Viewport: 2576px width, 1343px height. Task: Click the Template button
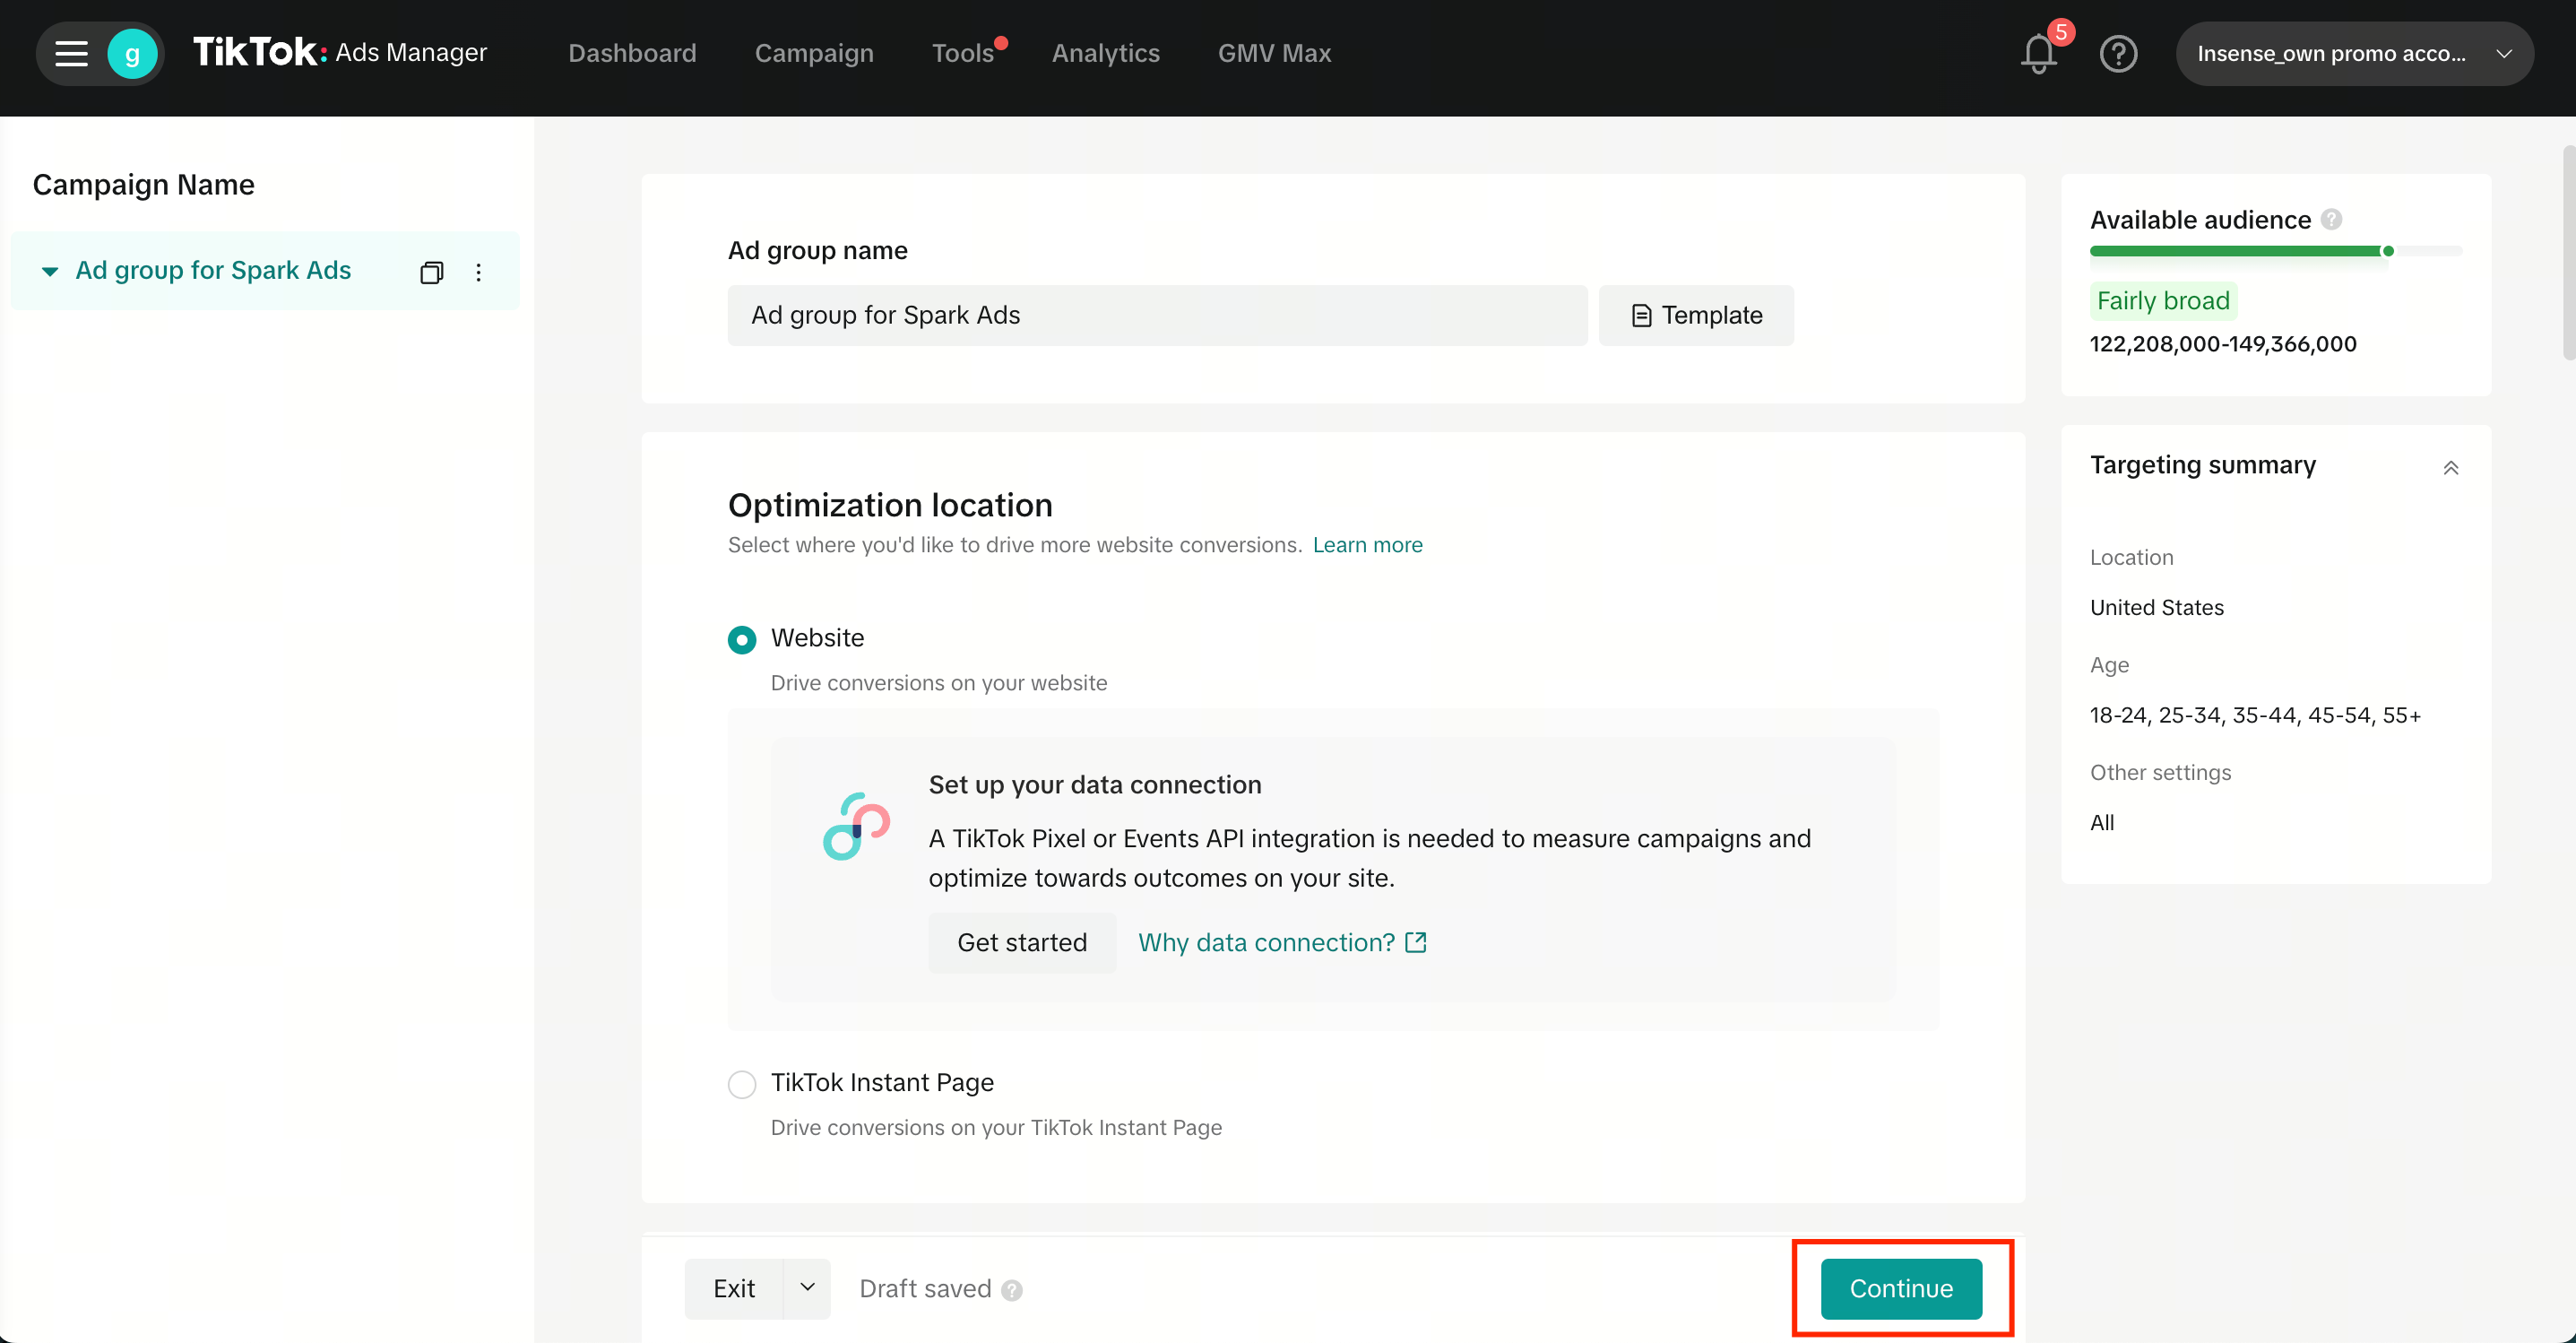tap(1696, 315)
